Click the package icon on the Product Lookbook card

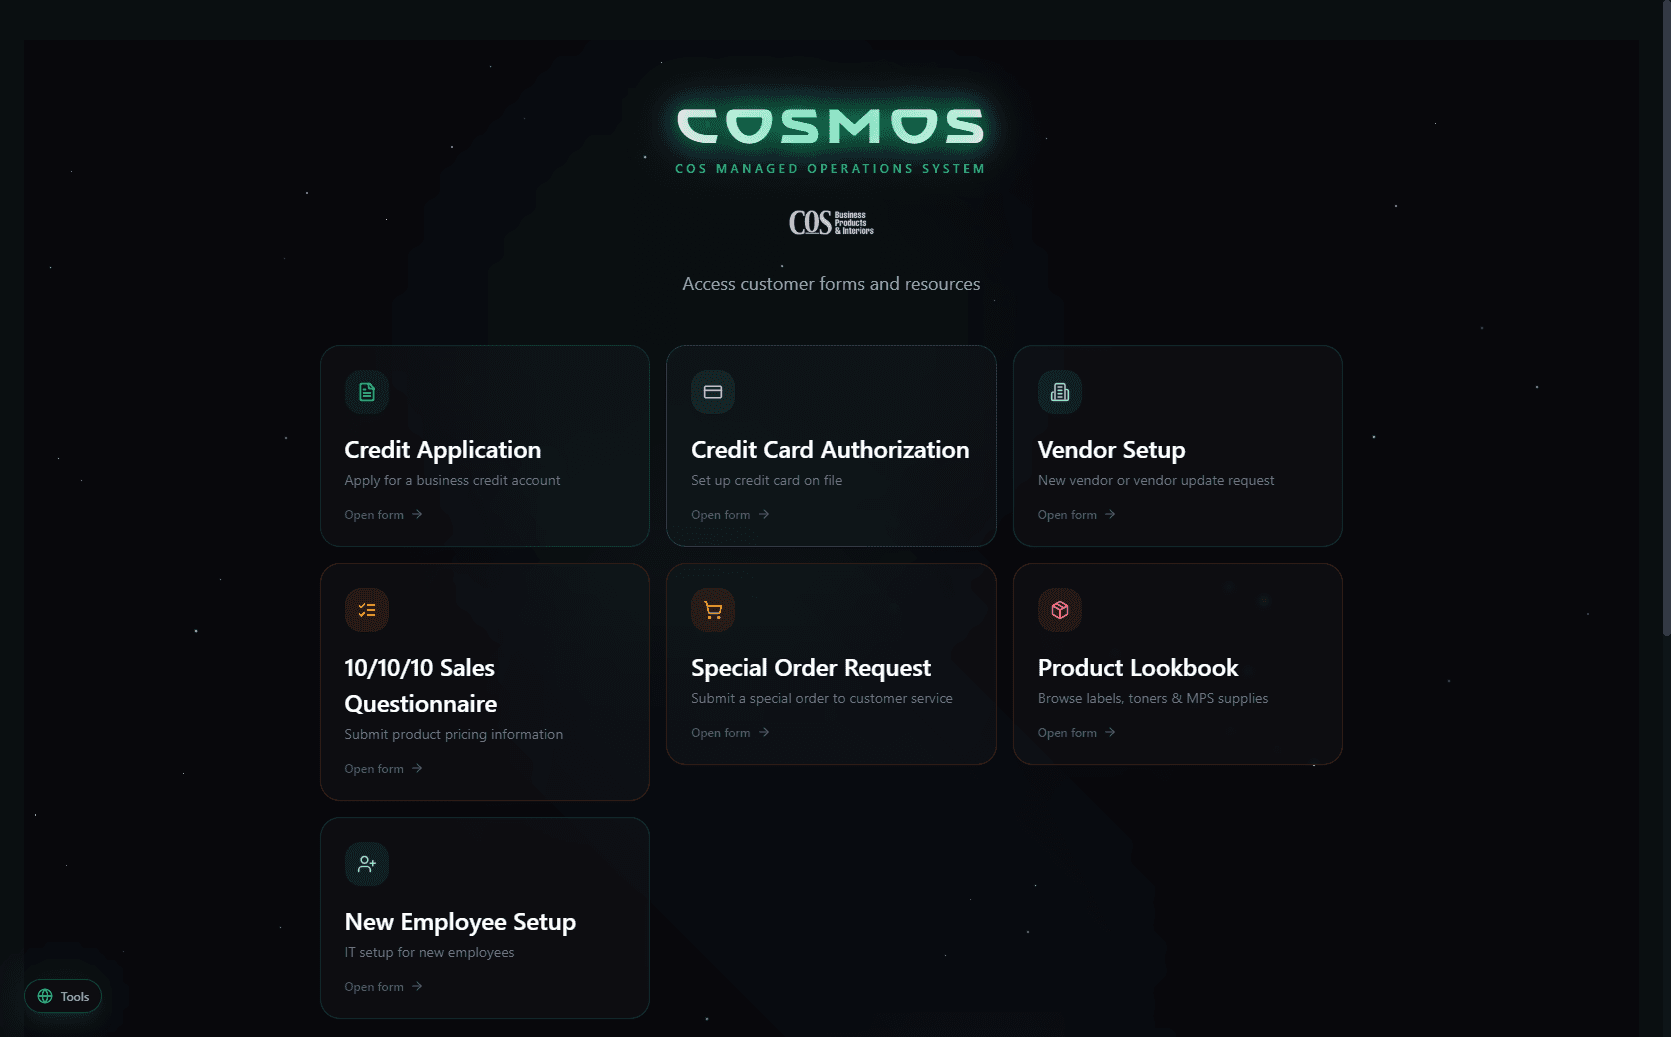click(x=1059, y=609)
